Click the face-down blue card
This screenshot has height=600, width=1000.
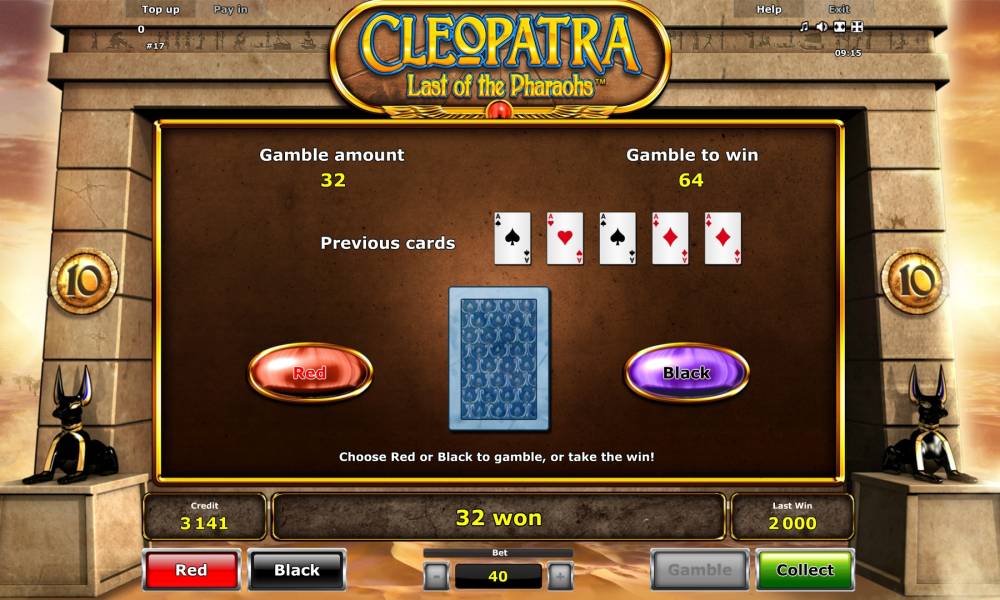coord(499,358)
